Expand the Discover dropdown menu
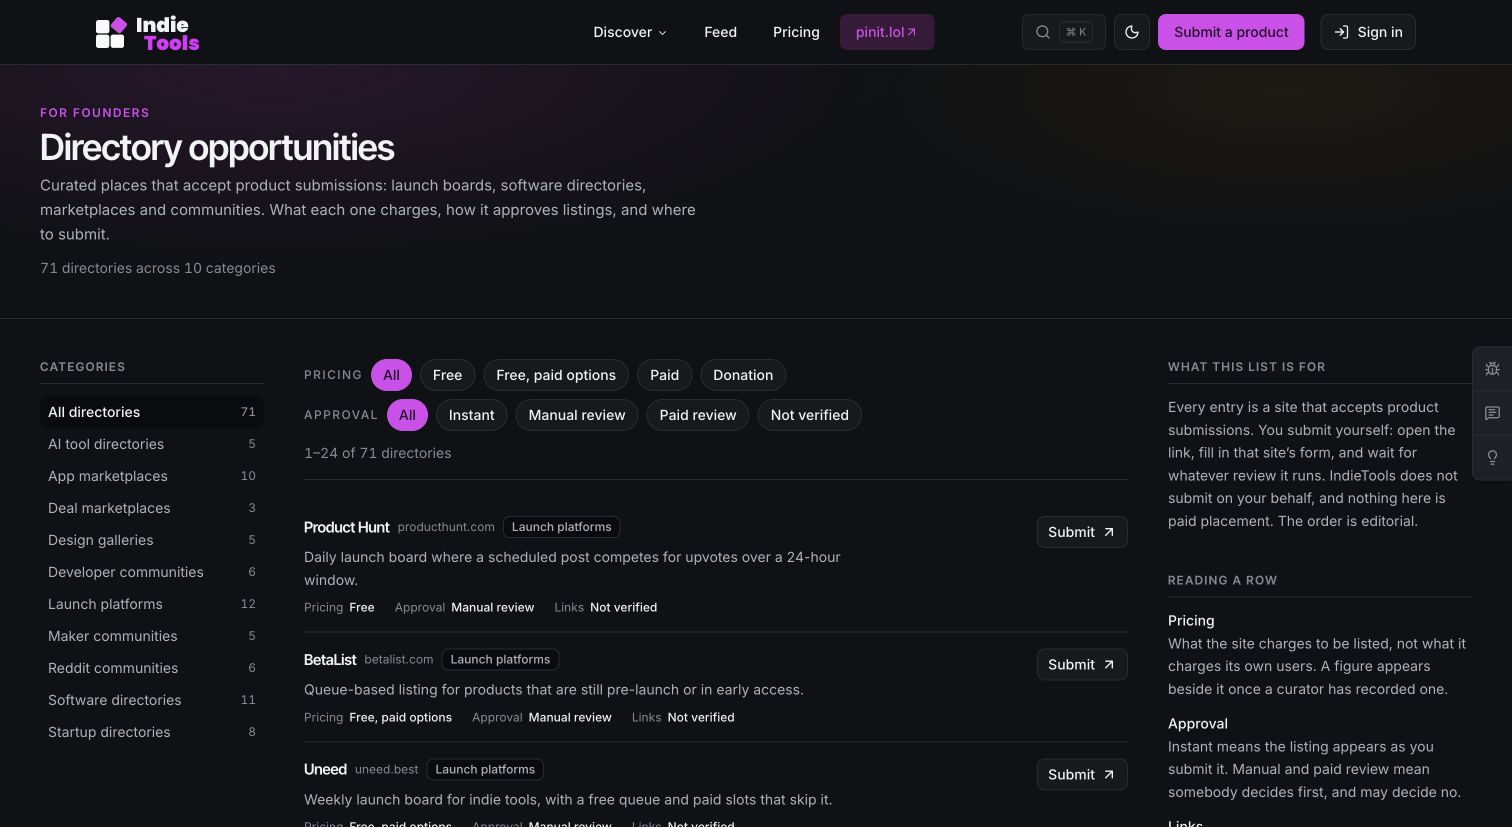1512x827 pixels. point(630,32)
